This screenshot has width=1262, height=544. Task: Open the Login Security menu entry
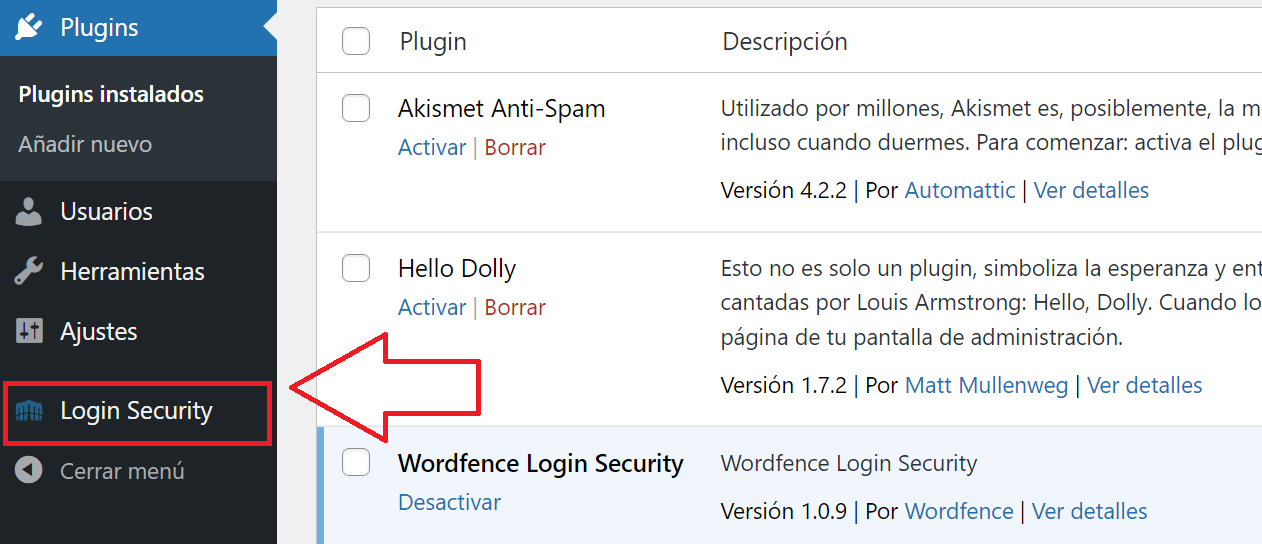point(138,411)
